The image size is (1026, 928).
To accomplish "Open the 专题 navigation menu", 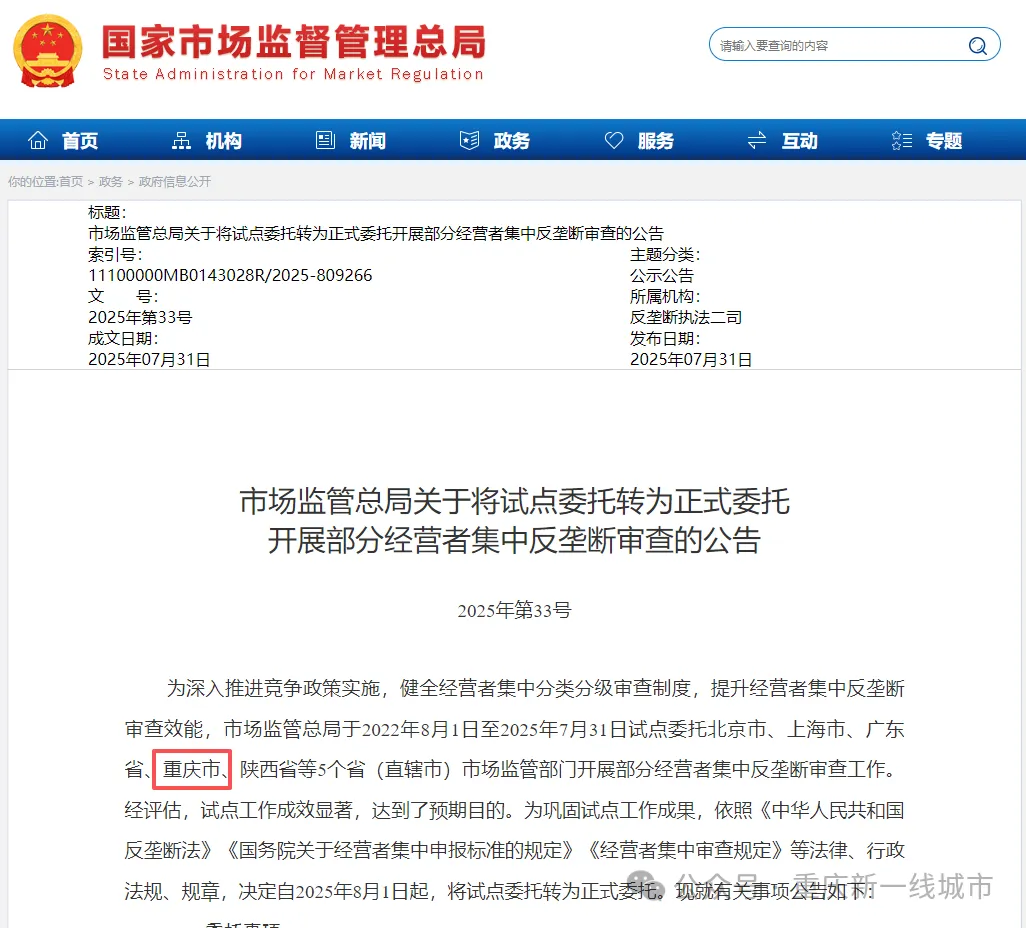I will [x=945, y=140].
